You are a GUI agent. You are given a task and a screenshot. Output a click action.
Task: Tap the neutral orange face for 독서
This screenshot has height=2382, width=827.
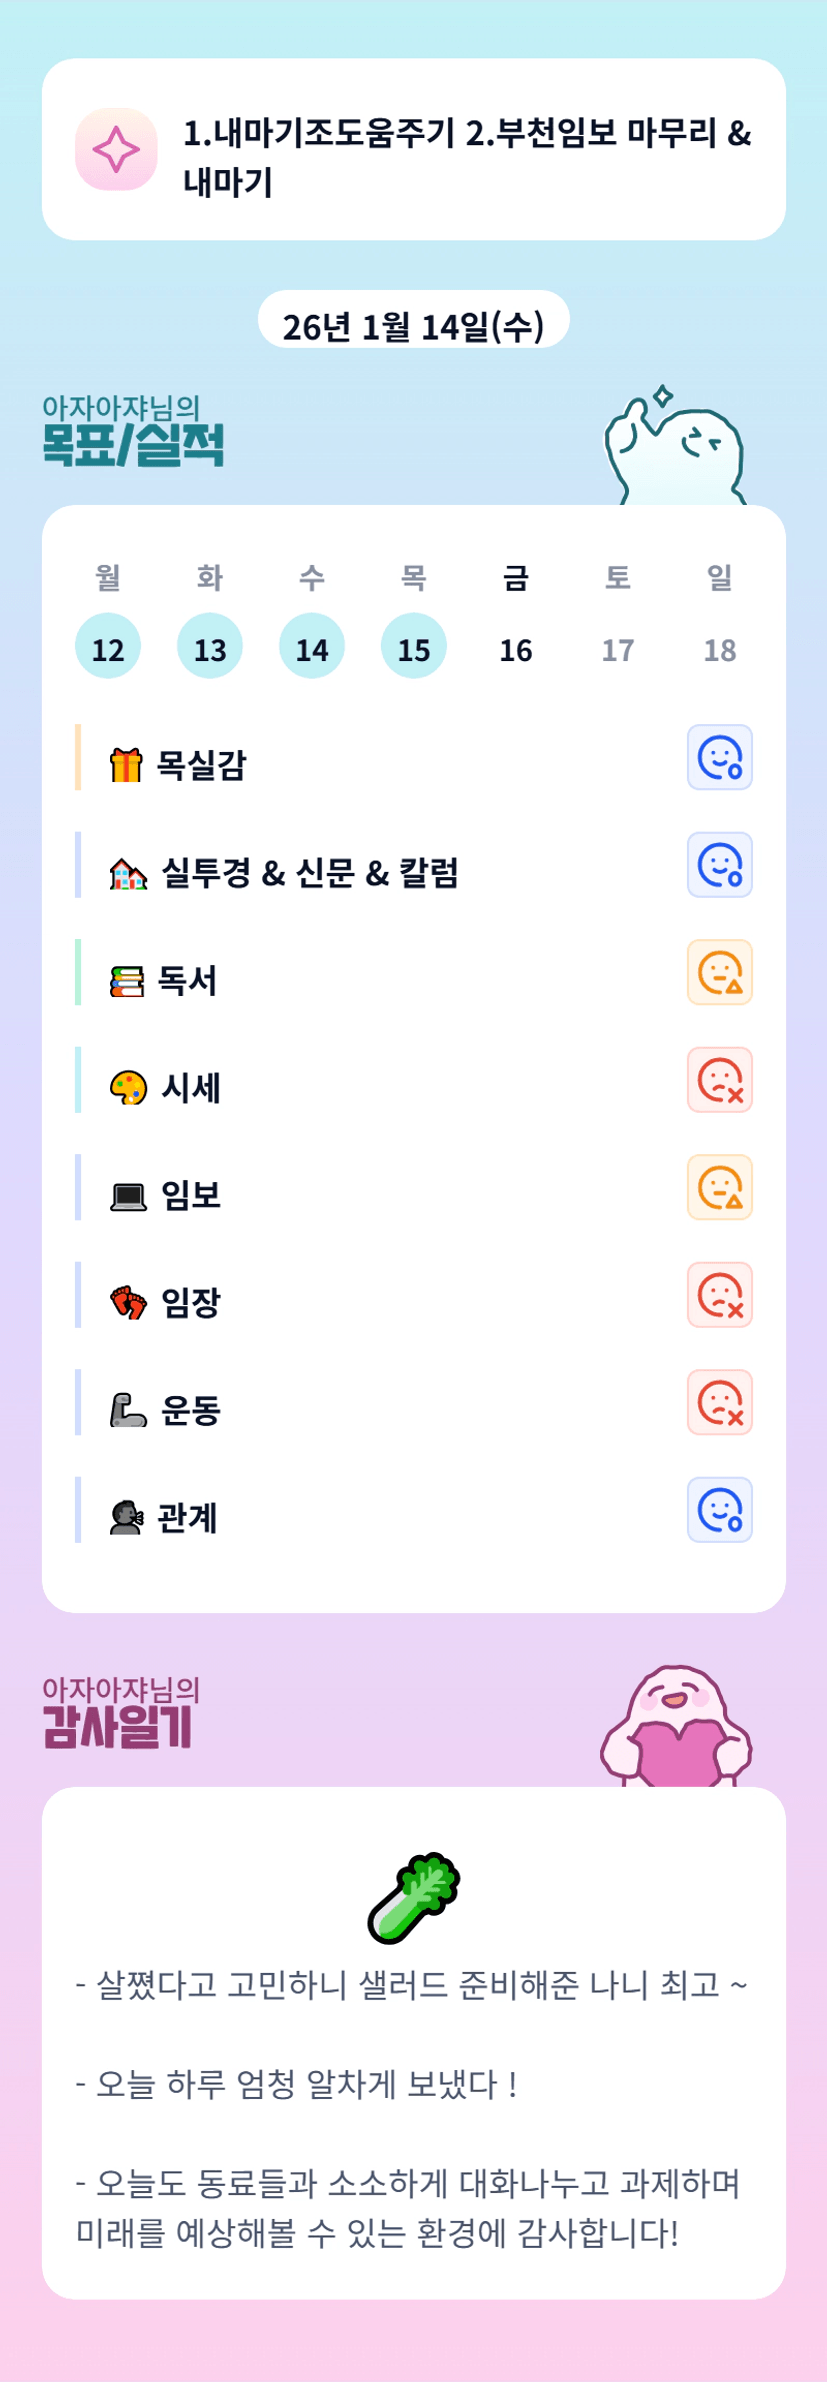pyautogui.click(x=719, y=972)
